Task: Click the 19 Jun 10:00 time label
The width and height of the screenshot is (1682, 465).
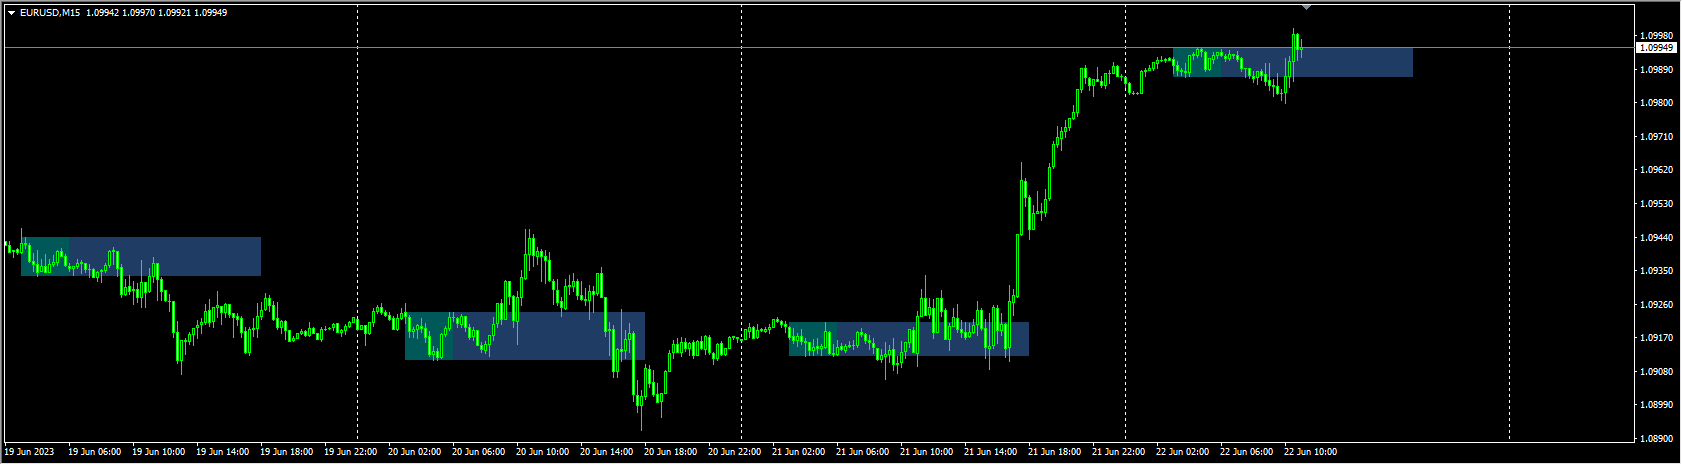Action: tap(158, 452)
